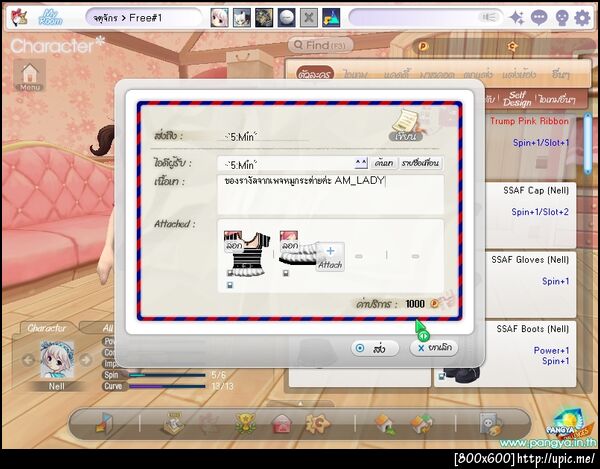Click the pyramid item slot icon
600x469 pixels.
331,18
